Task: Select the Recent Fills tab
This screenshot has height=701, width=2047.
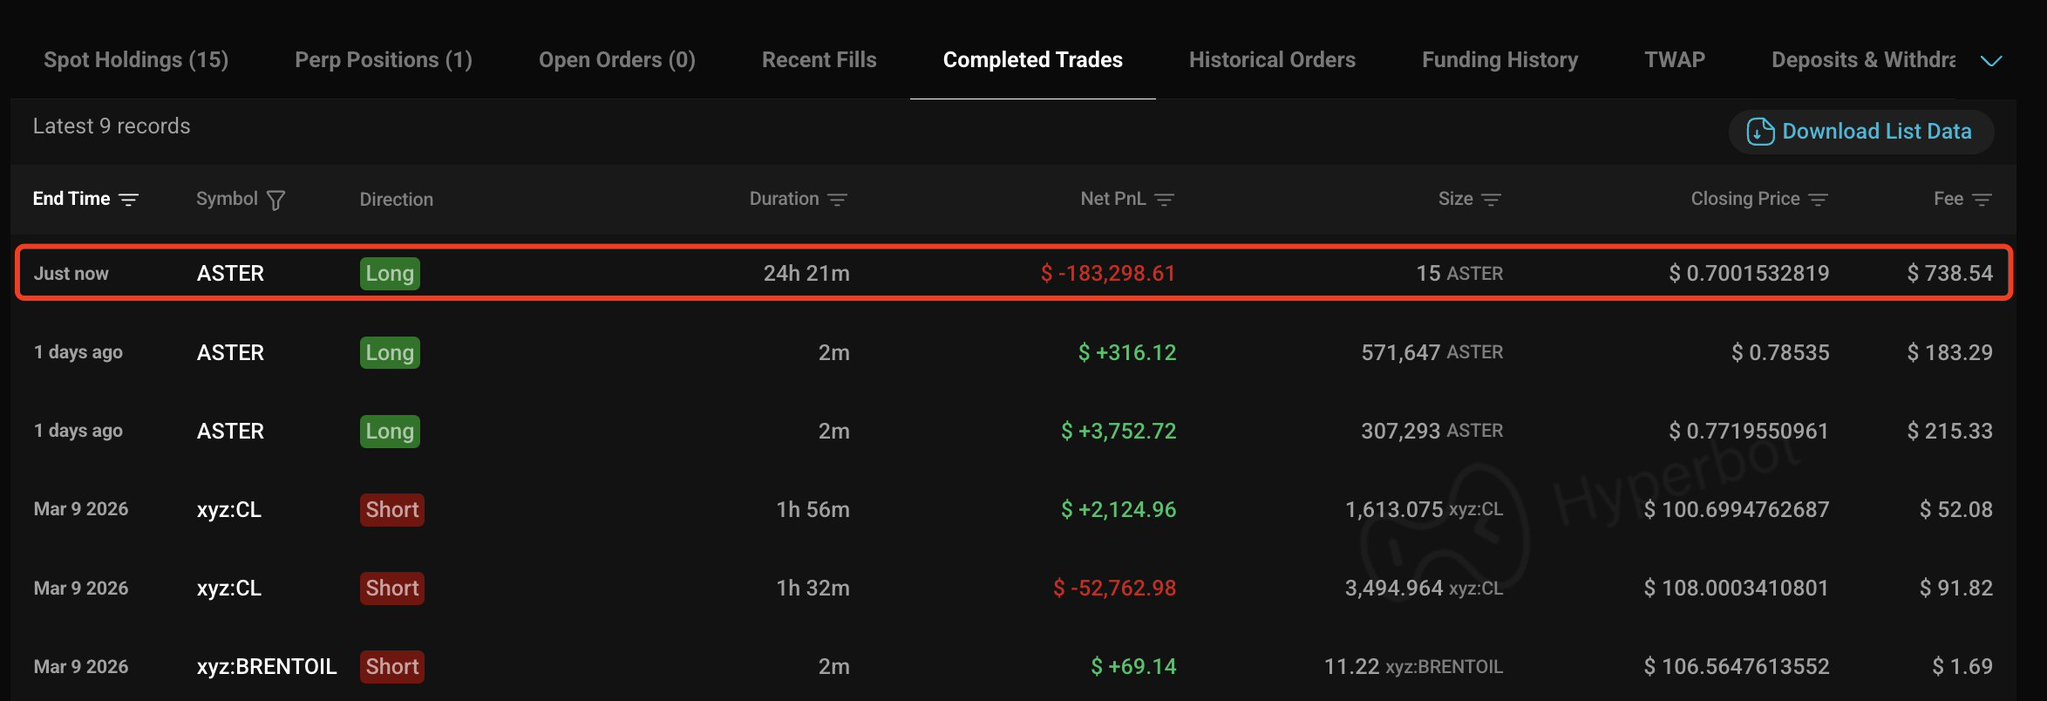Action: point(819,60)
